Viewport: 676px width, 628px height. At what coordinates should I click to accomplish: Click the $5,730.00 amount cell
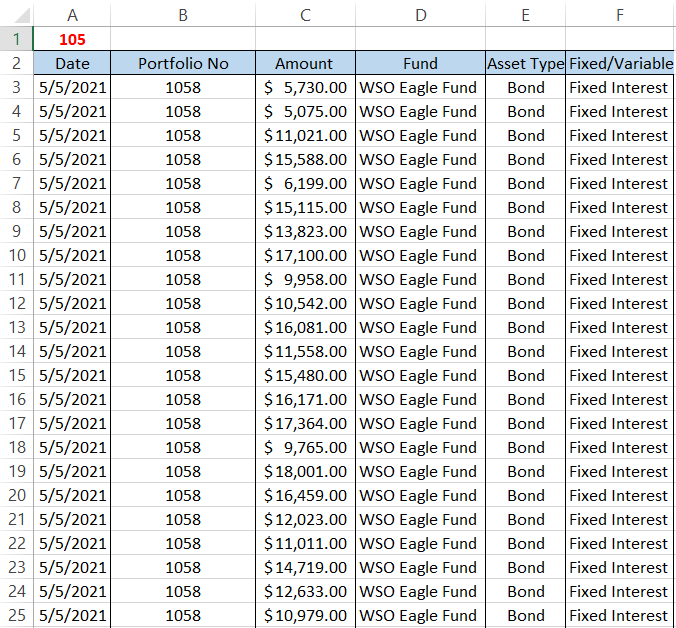305,87
